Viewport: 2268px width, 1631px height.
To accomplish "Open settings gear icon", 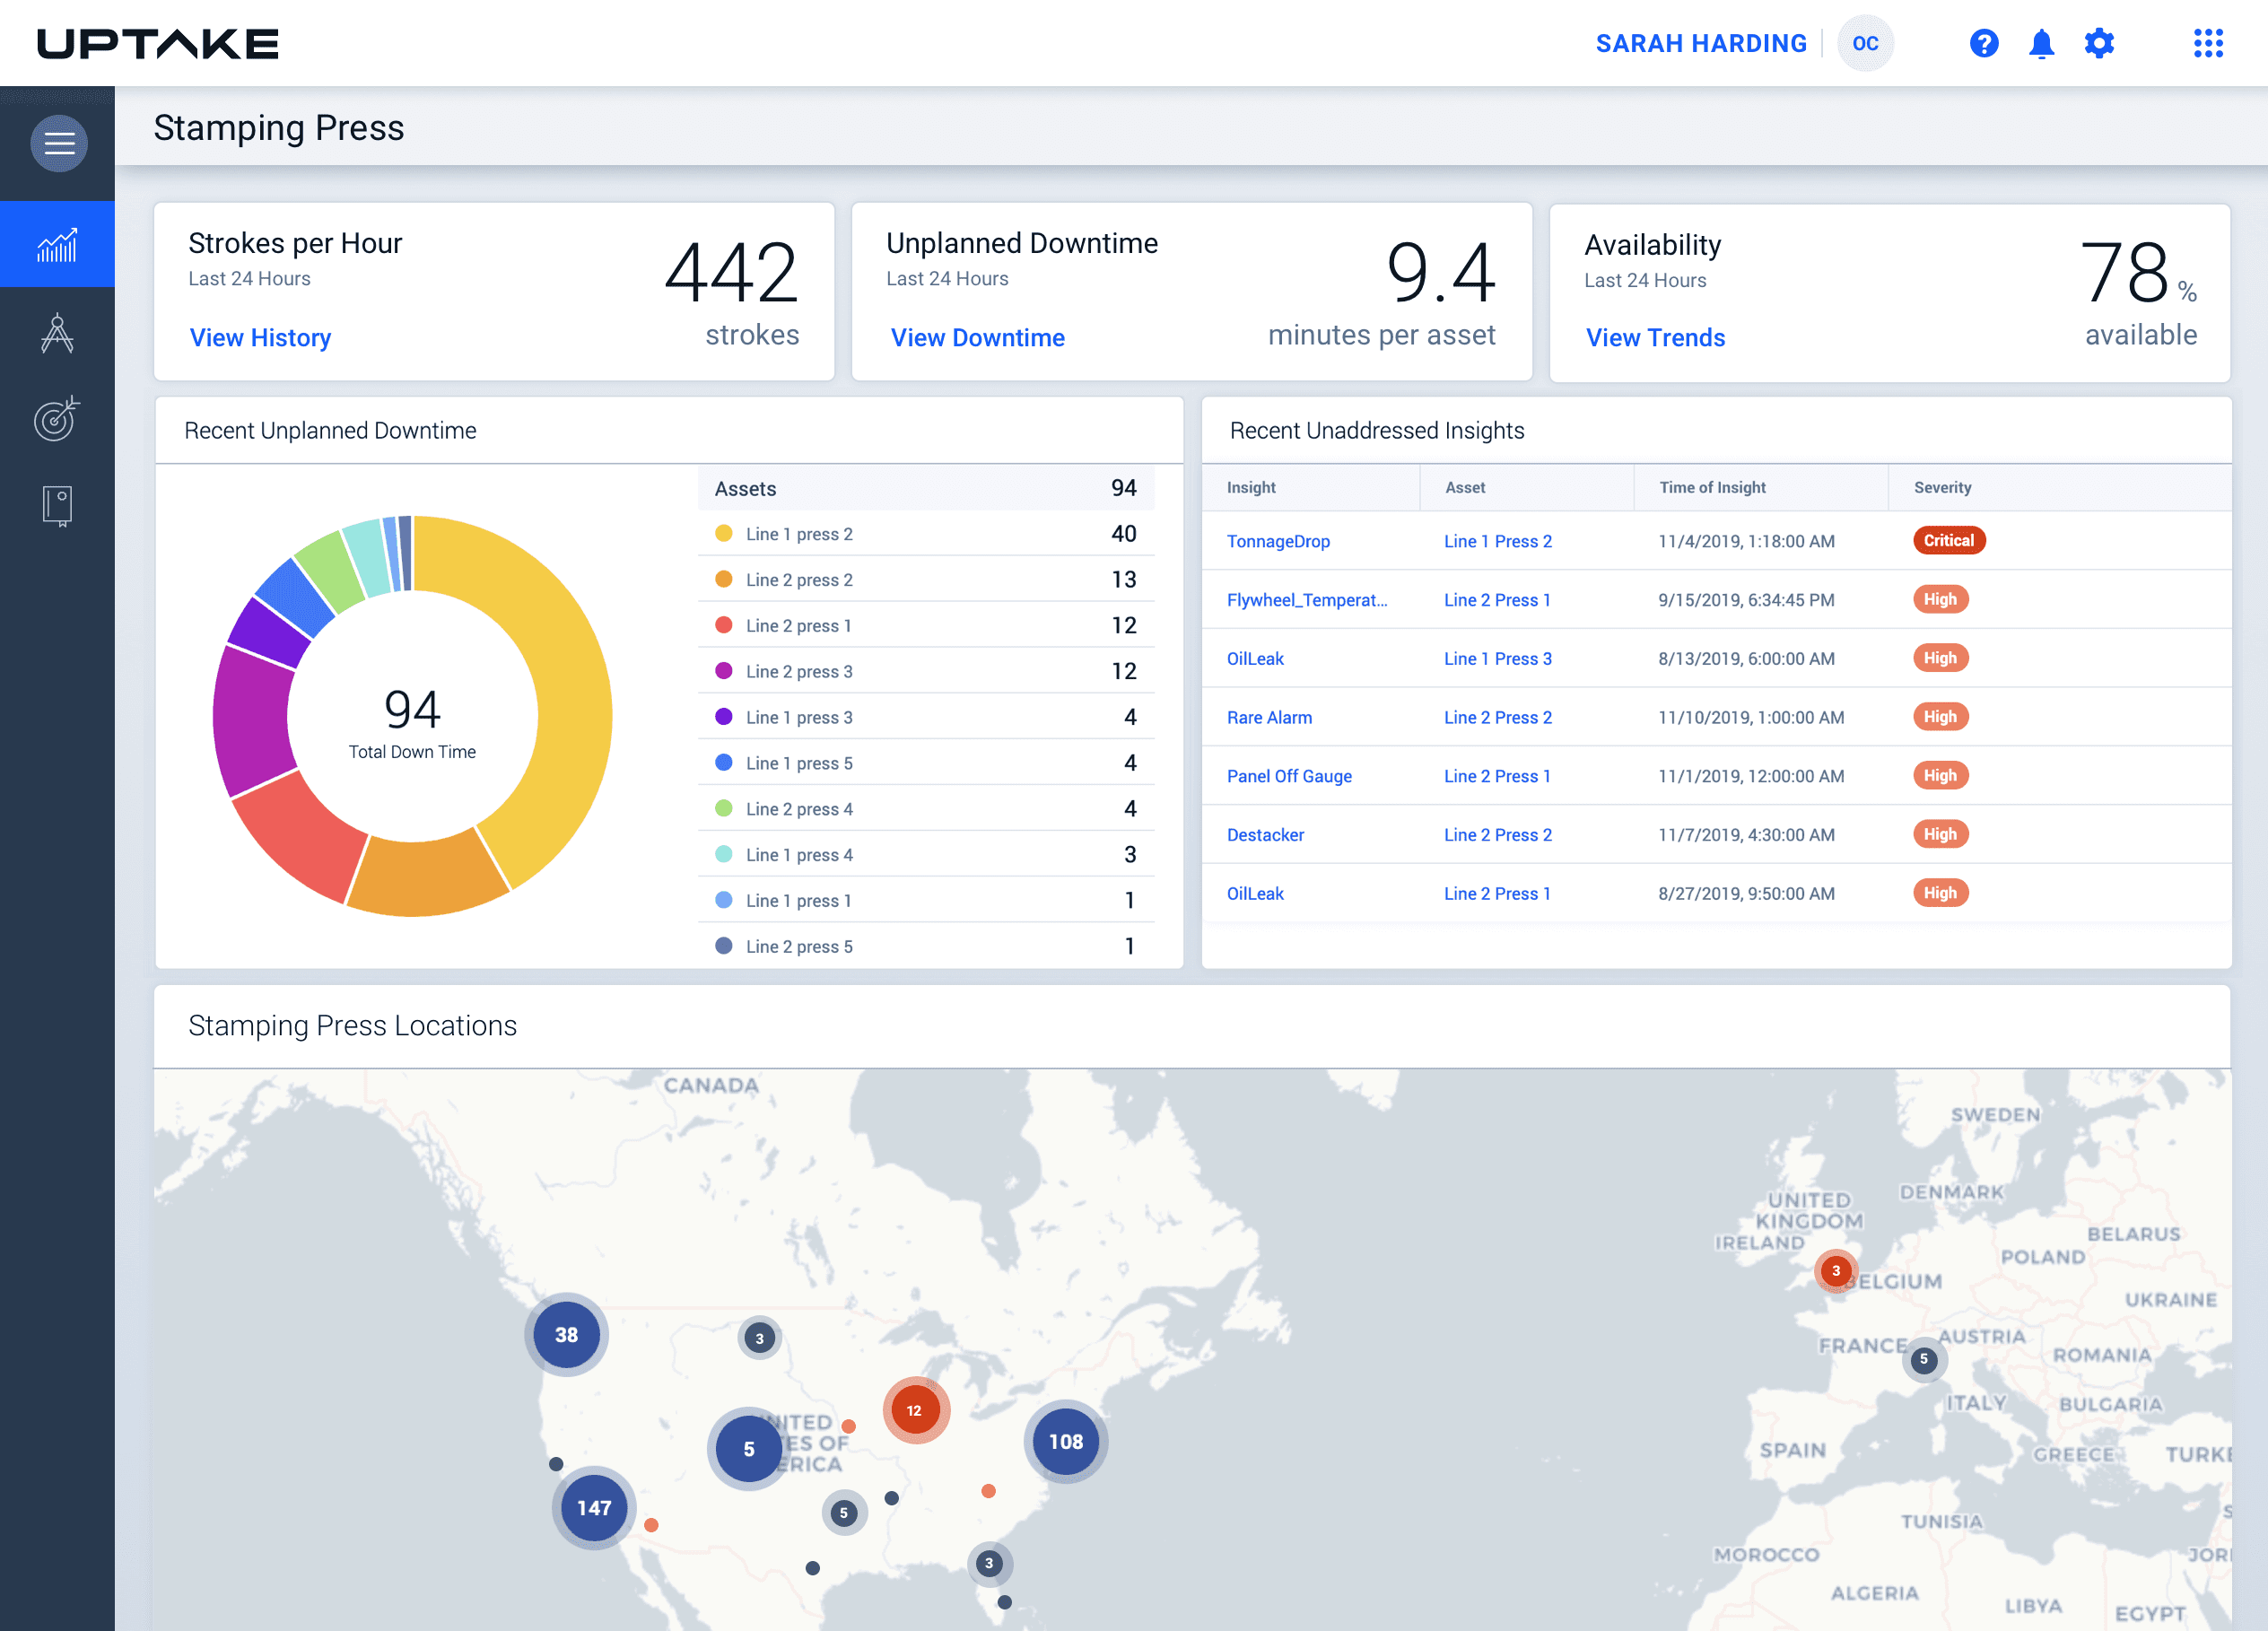I will [x=2099, y=43].
